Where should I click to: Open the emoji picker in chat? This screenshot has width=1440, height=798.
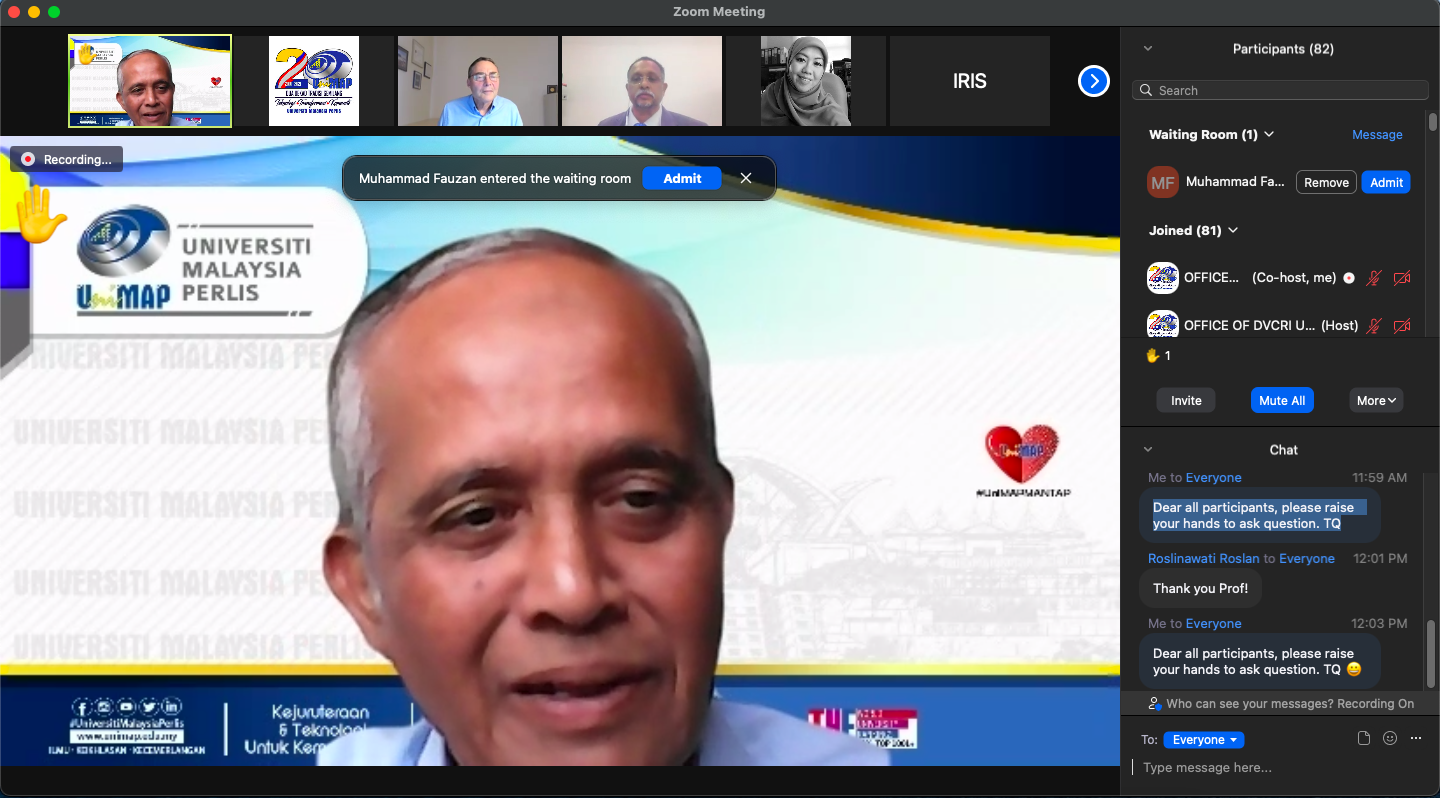1390,739
